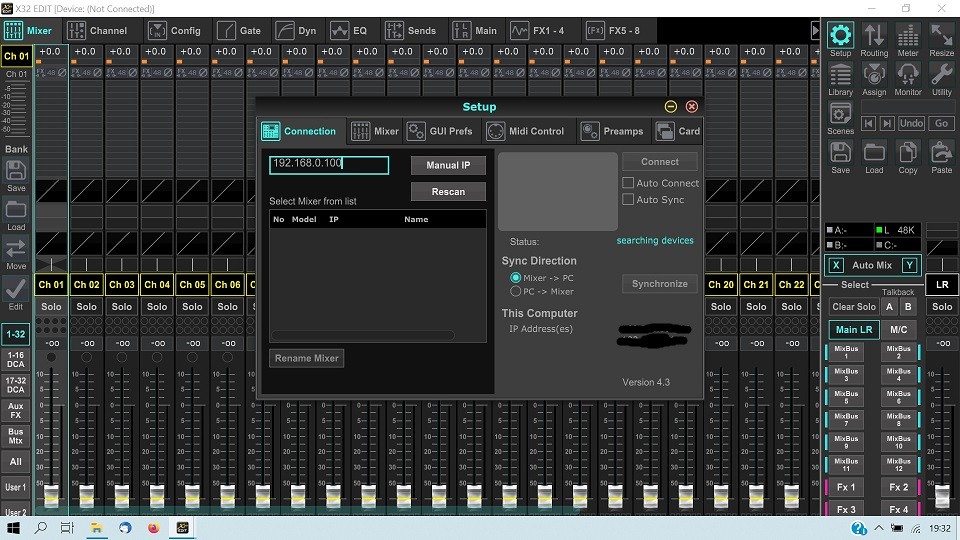Select PC -> Mixer sync direction
Viewport: 960px width, 540px height.
[516, 291]
